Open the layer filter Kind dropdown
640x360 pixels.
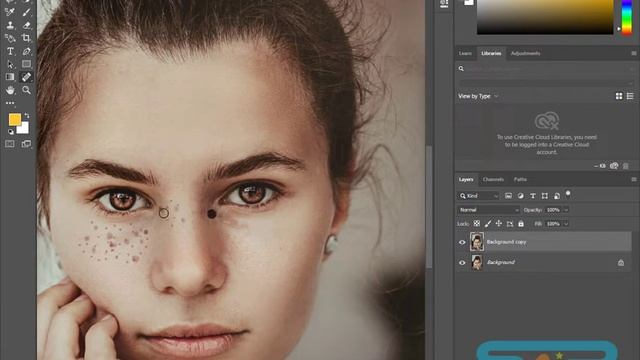[479, 196]
